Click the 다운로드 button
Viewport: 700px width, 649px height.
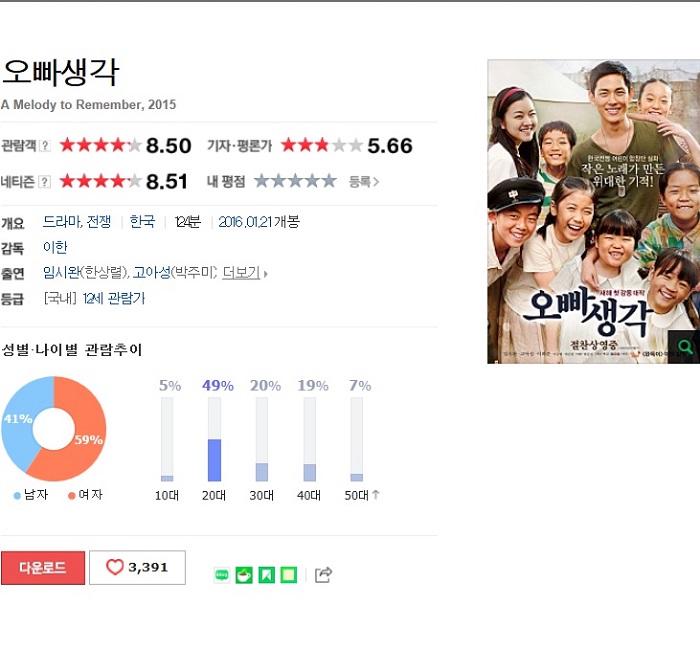tap(43, 568)
